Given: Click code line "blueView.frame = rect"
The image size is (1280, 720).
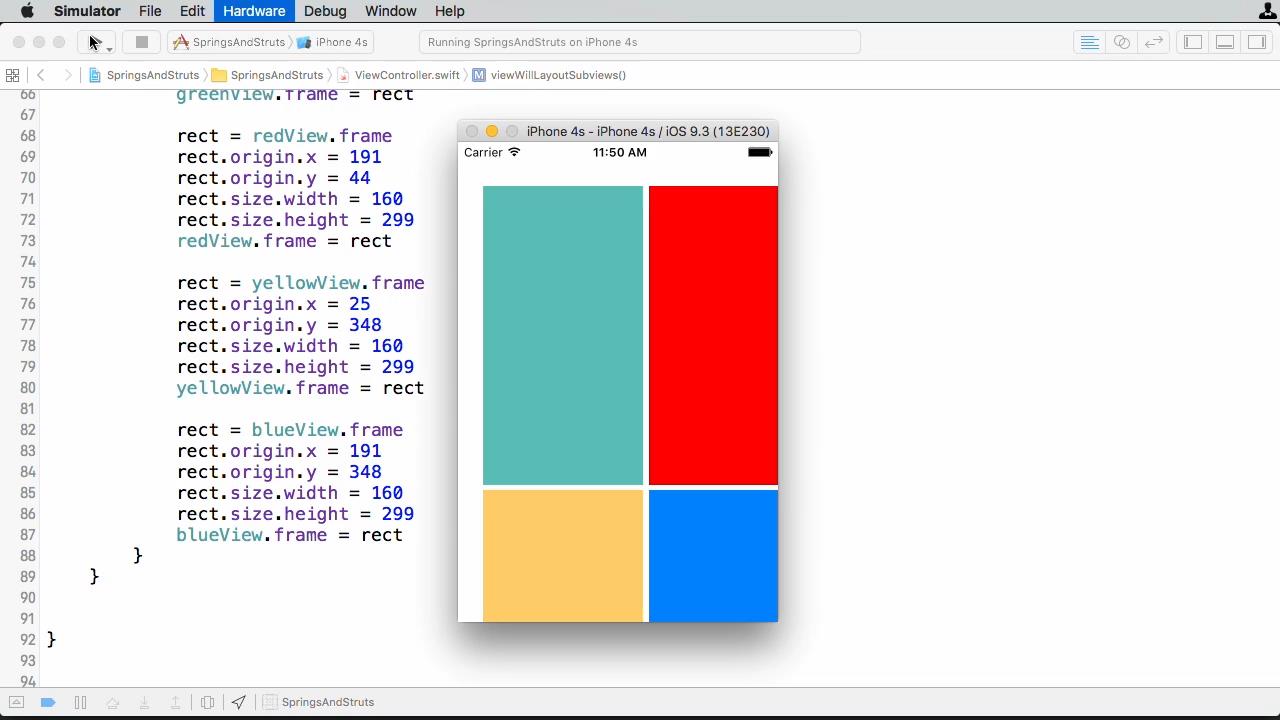Looking at the screenshot, I should 290,535.
